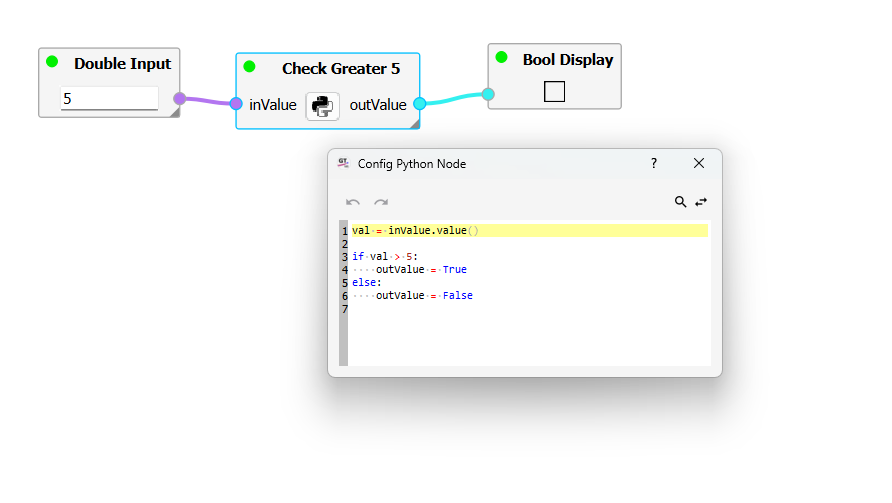Open the Python script editor icon in Check Greater 5

click(x=323, y=106)
